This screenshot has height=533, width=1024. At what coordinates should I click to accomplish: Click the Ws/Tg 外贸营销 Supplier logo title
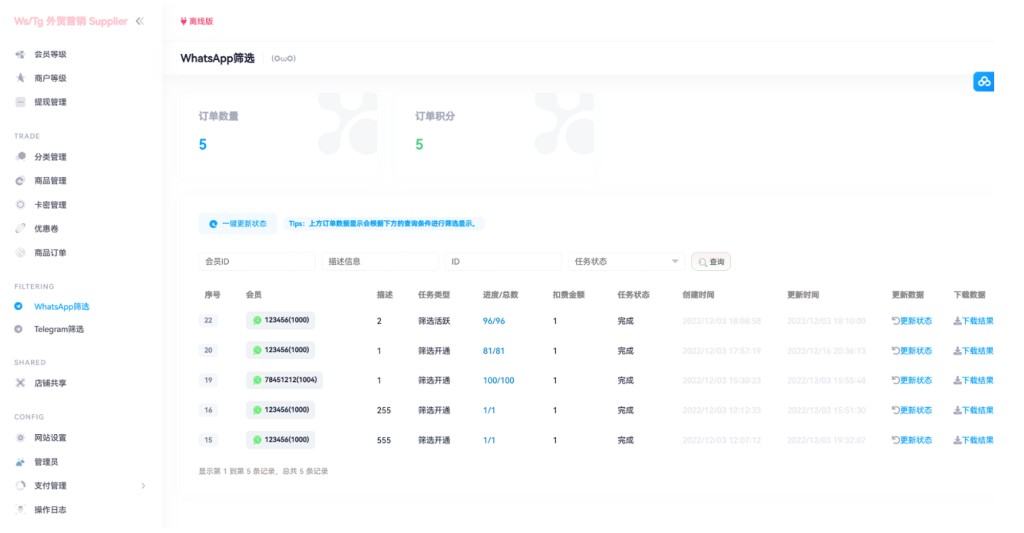tap(71, 21)
